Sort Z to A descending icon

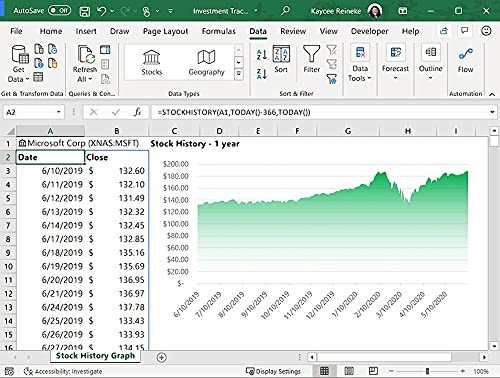point(262,74)
